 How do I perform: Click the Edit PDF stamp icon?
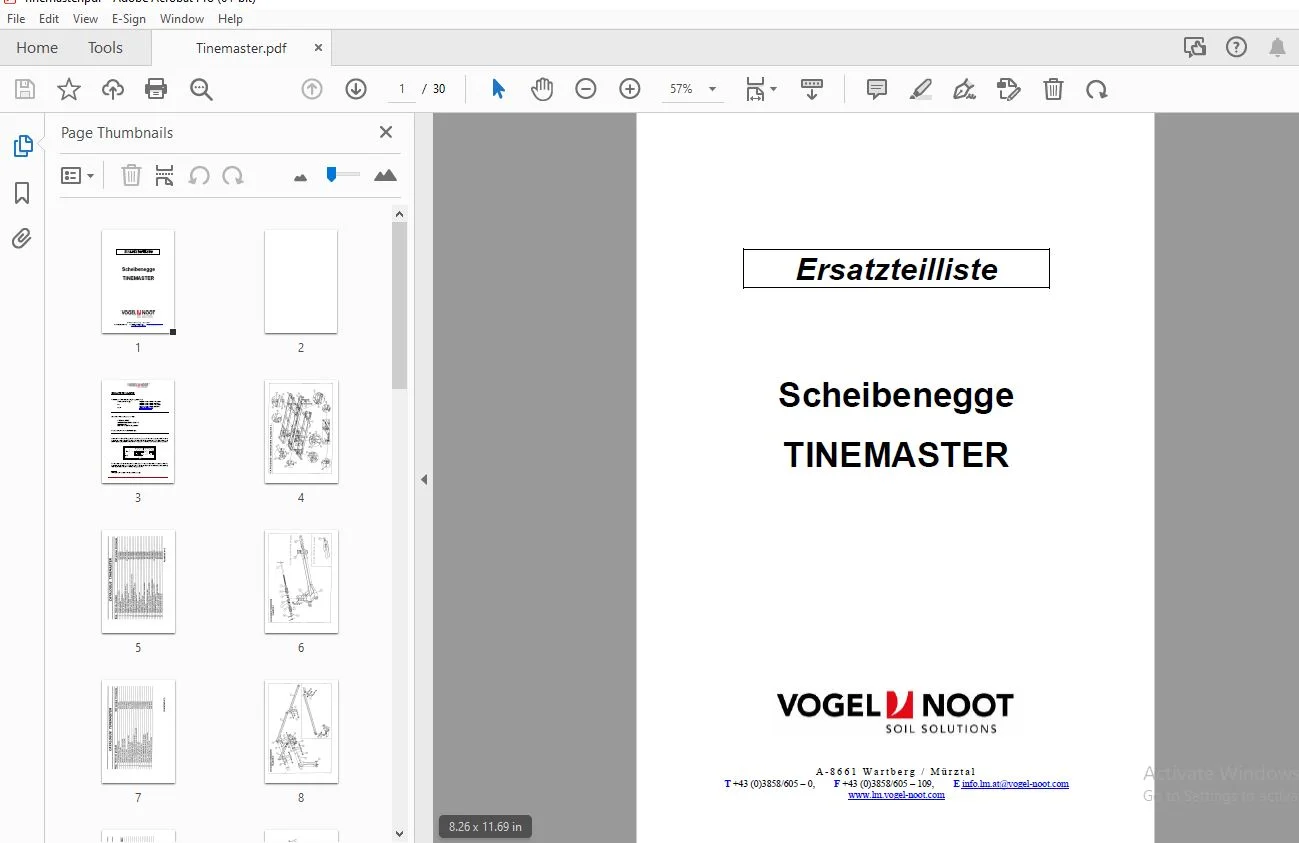pyautogui.click(x=1009, y=89)
